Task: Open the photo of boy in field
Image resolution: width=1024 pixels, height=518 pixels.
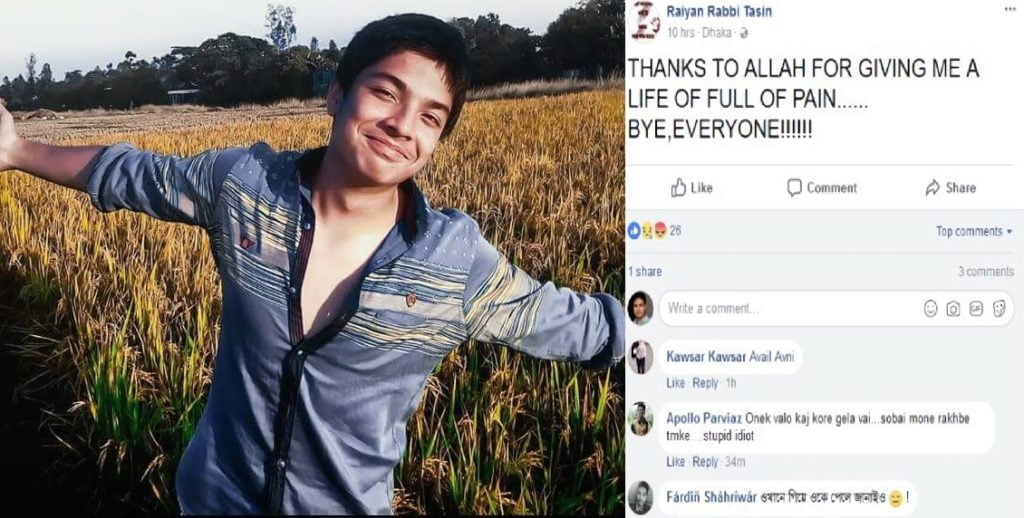Action: point(310,260)
